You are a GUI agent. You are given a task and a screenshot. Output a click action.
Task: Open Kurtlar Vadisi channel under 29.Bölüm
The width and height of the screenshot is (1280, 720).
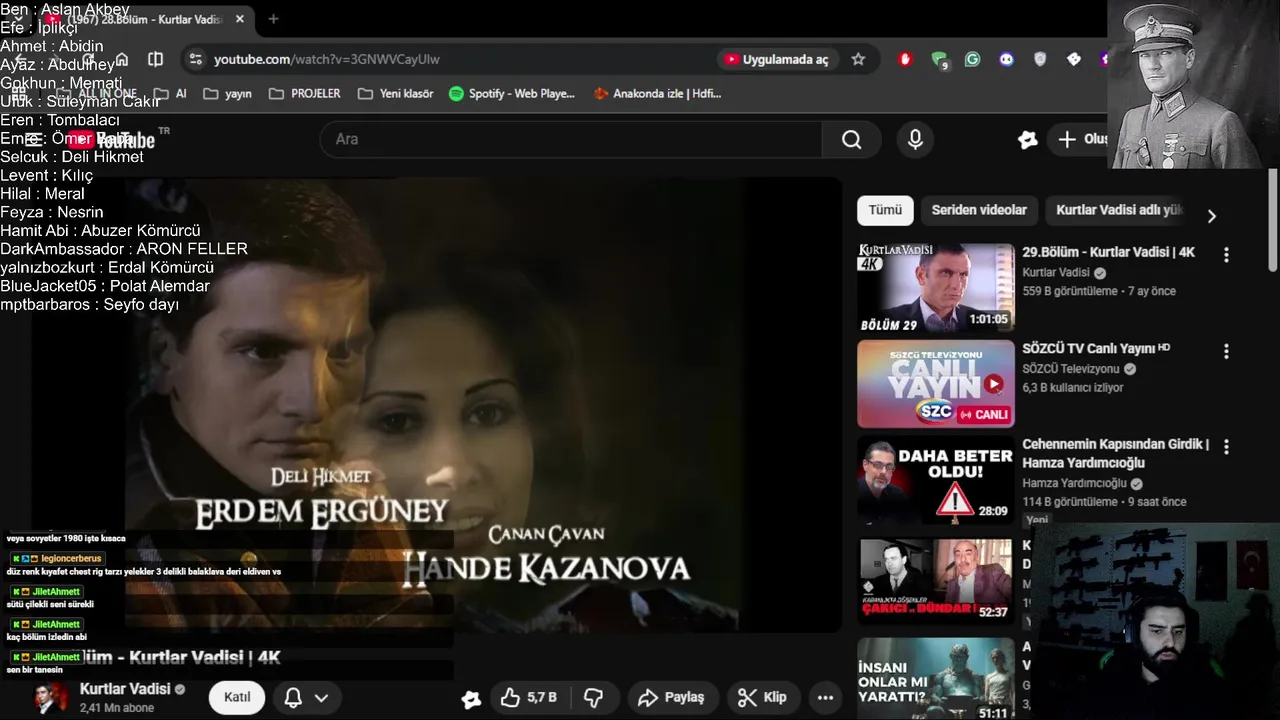click(x=1056, y=272)
